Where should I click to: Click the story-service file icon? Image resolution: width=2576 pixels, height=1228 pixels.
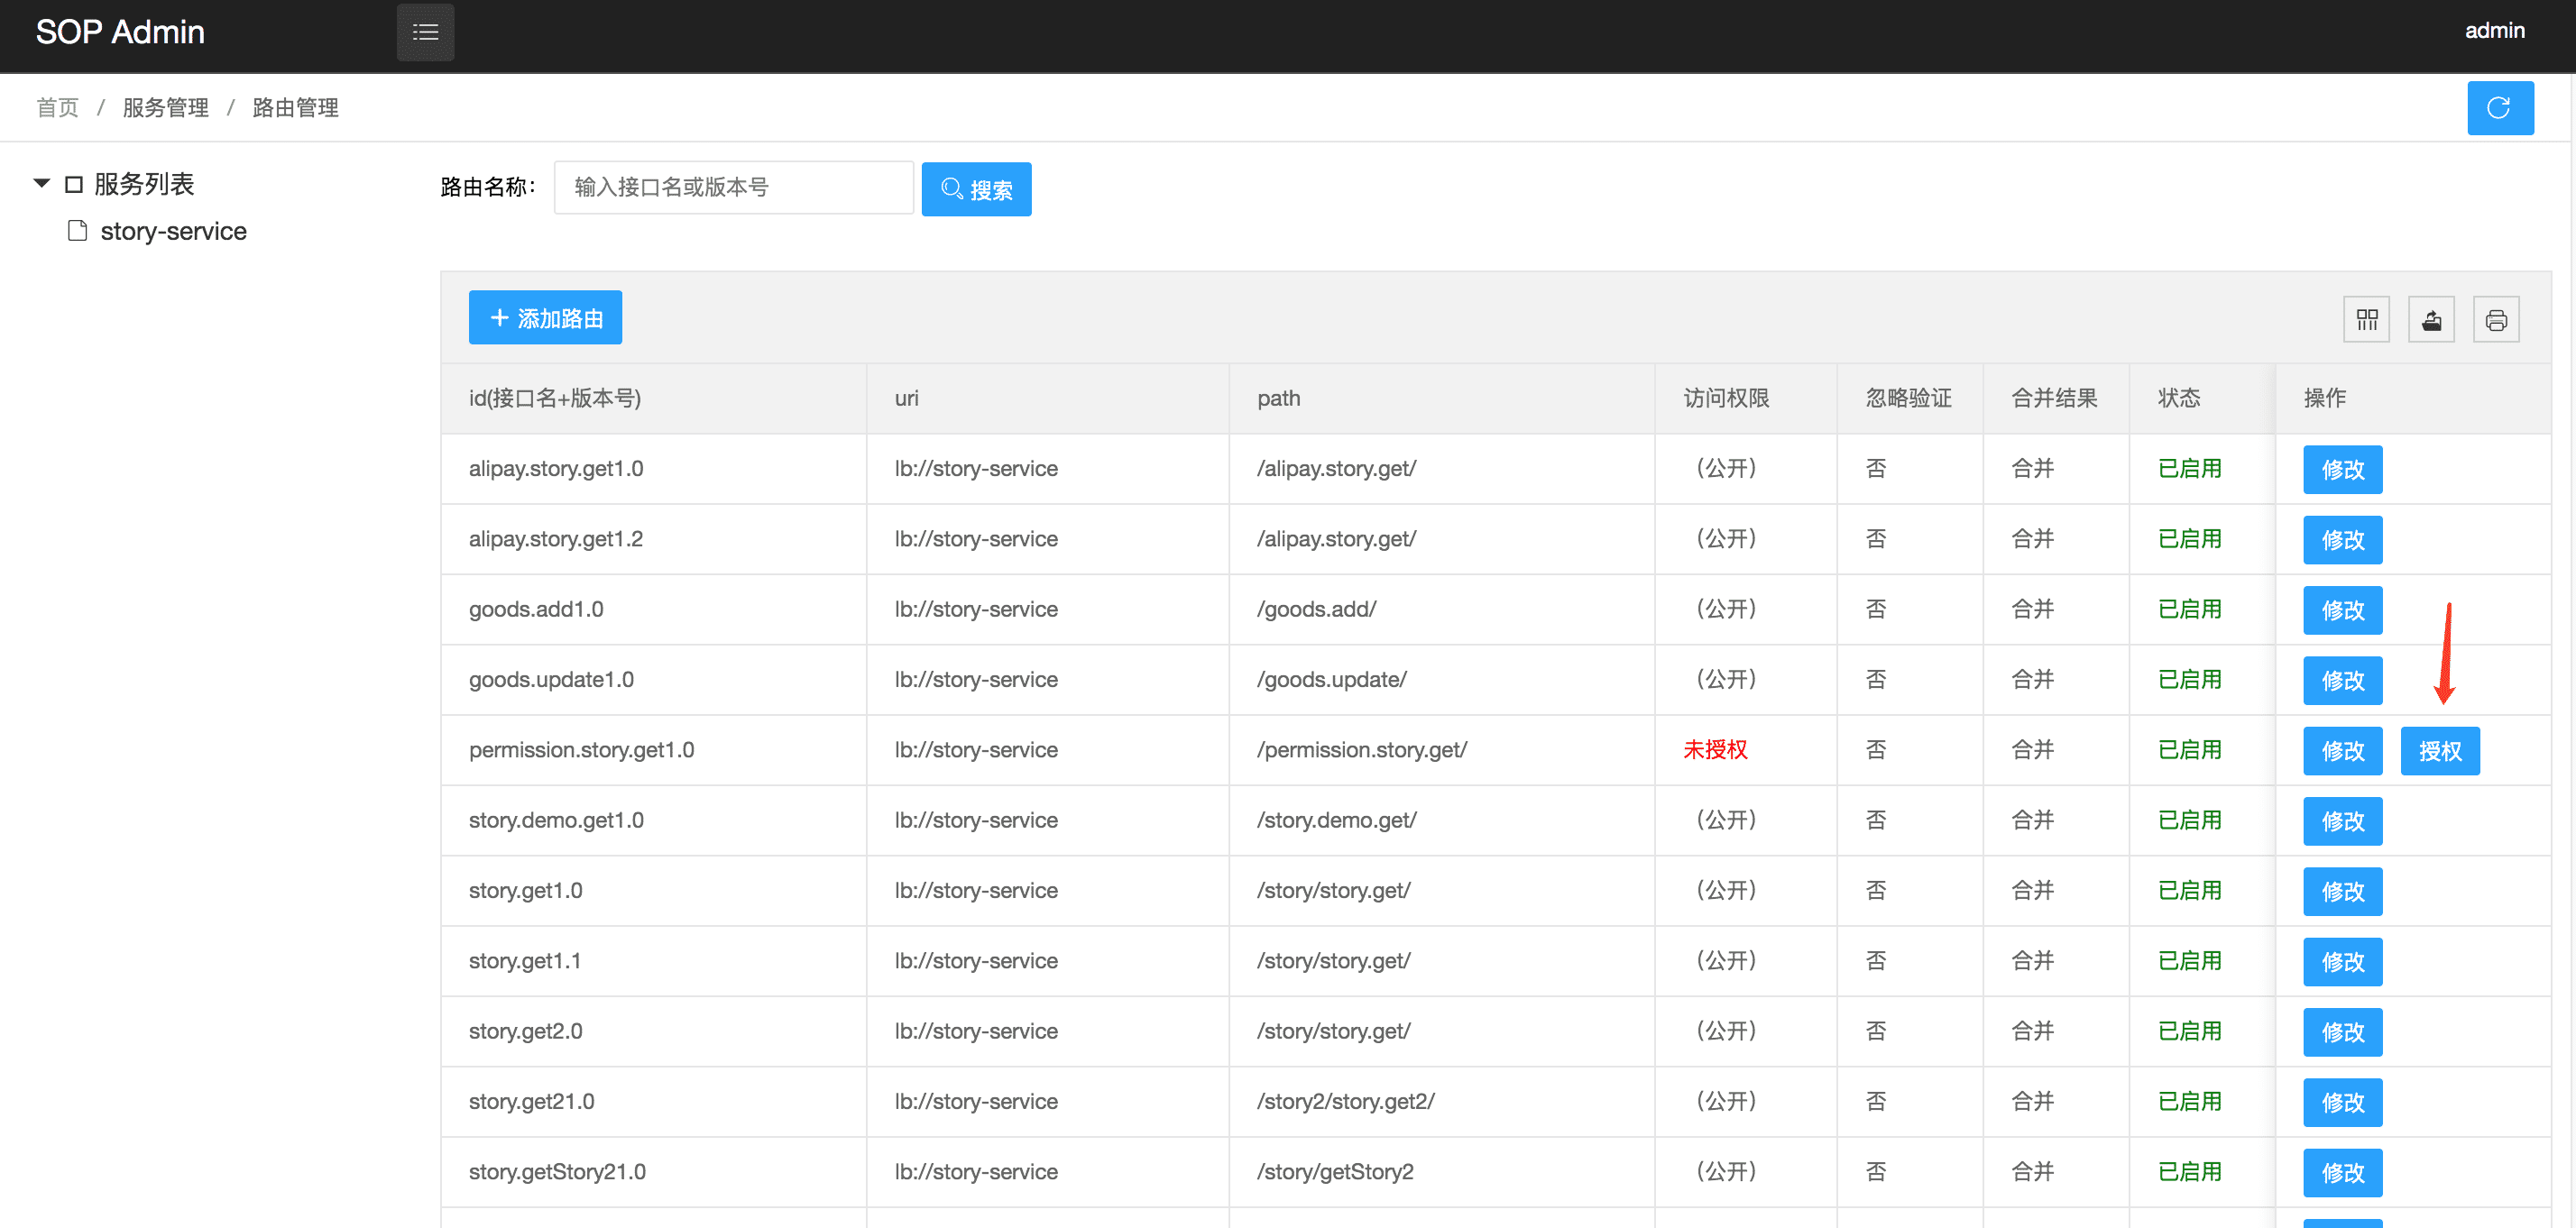(x=77, y=231)
